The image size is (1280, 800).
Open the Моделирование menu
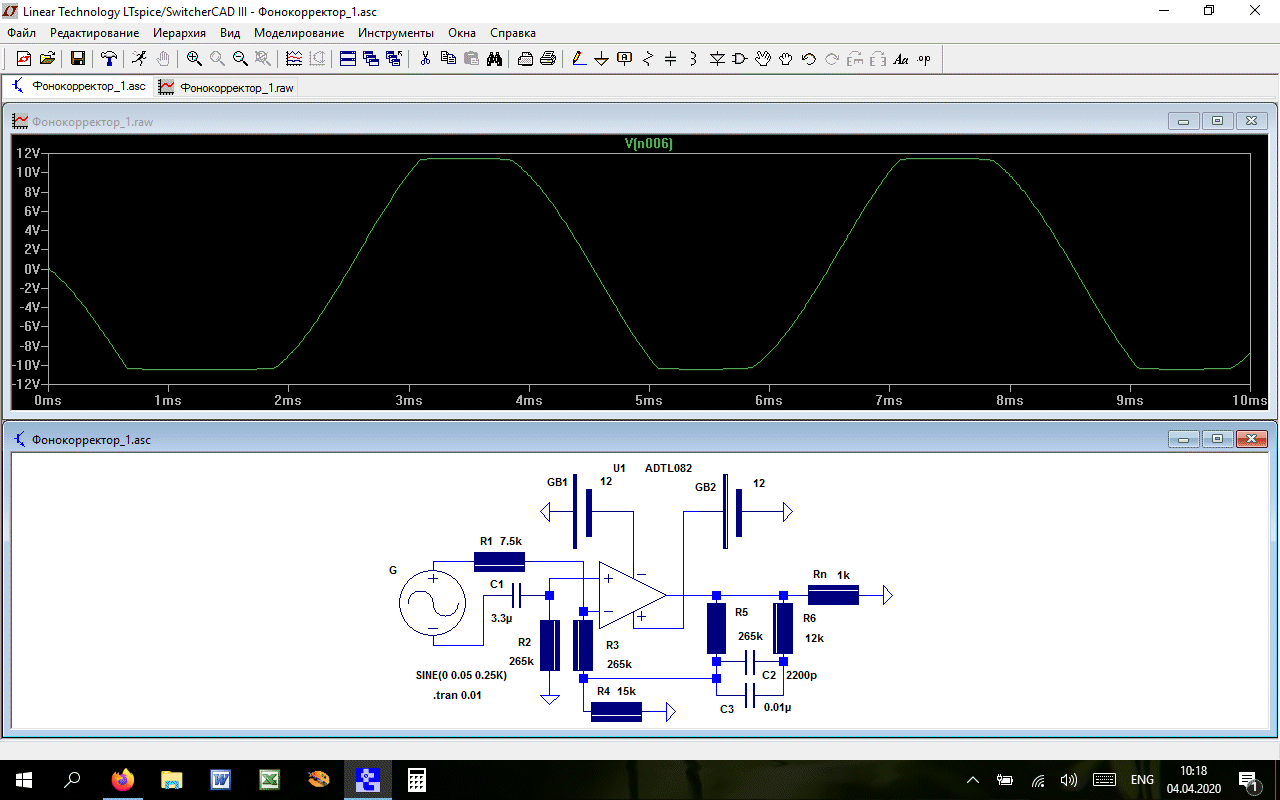[x=299, y=33]
